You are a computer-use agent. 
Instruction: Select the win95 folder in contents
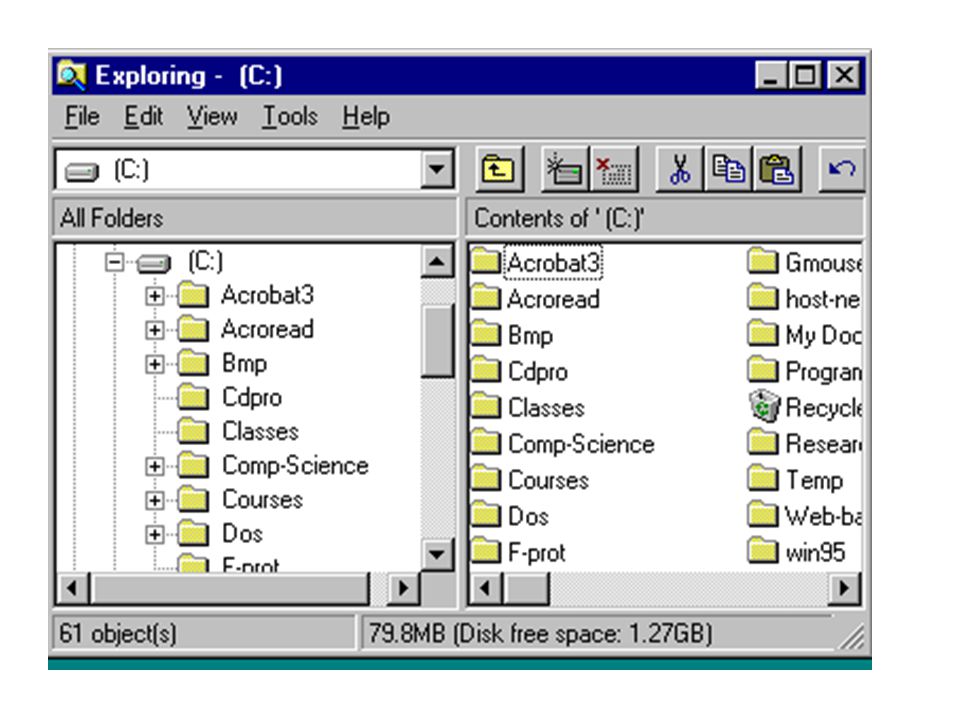pyautogui.click(x=797, y=552)
